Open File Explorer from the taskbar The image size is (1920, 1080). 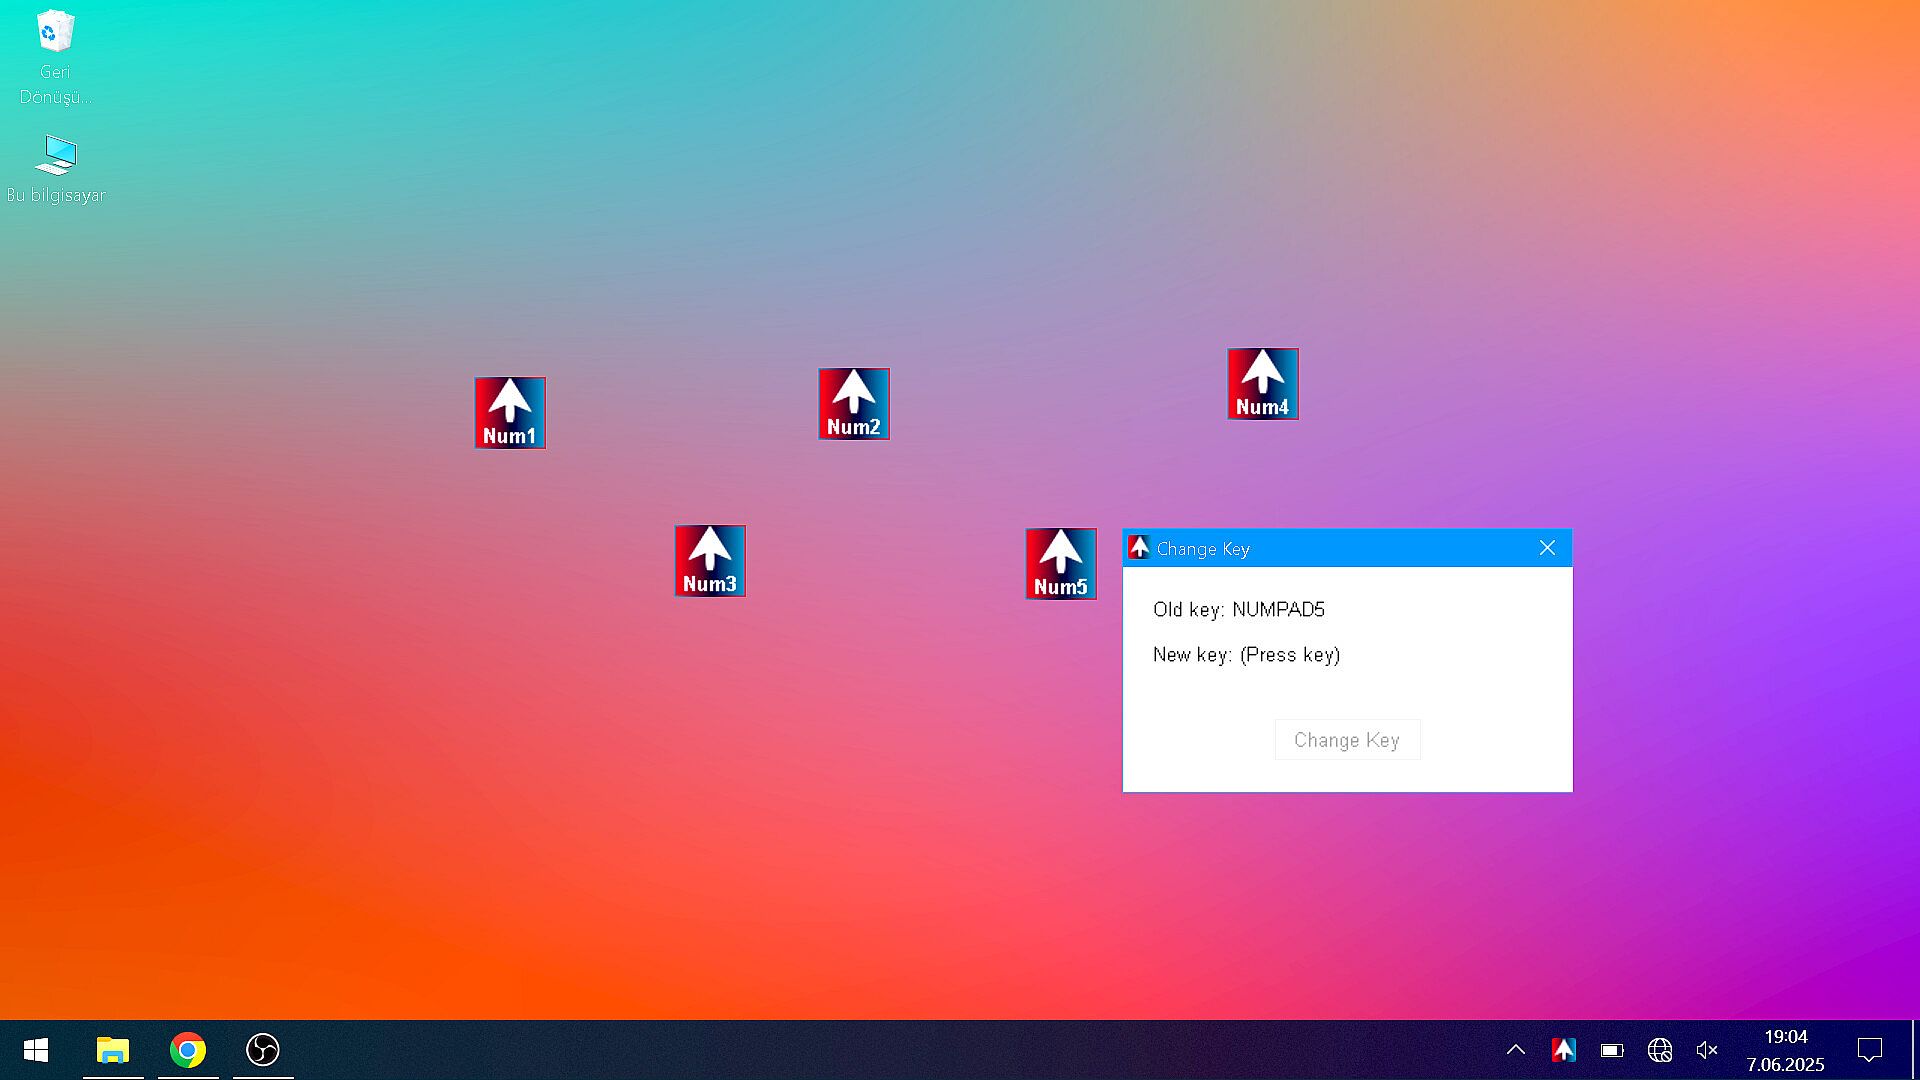point(113,1050)
